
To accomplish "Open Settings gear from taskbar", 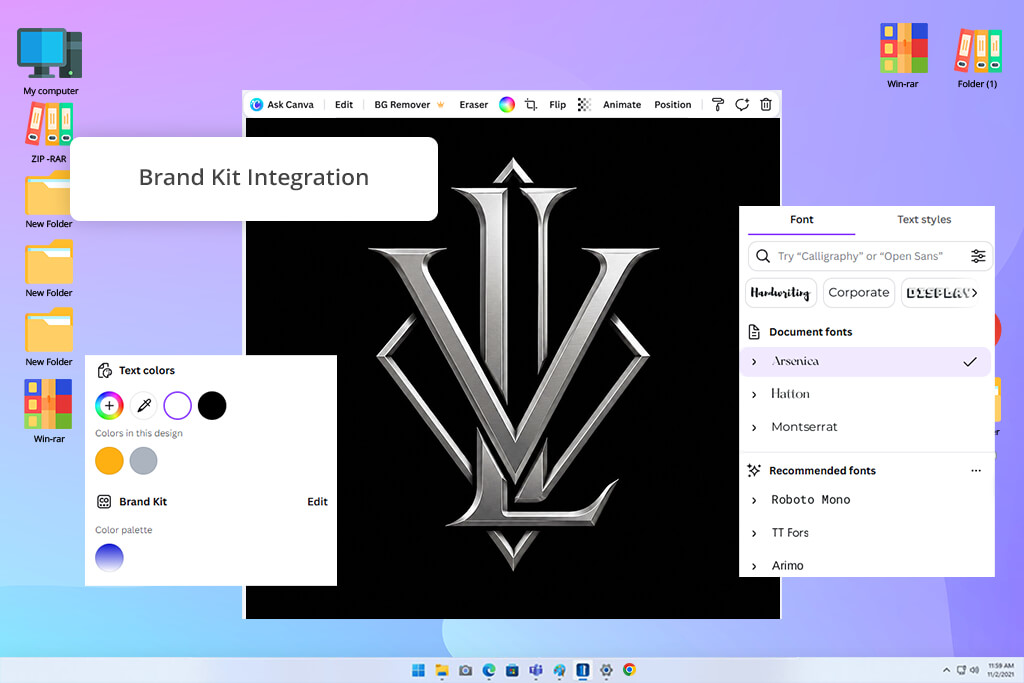I will pos(606,671).
